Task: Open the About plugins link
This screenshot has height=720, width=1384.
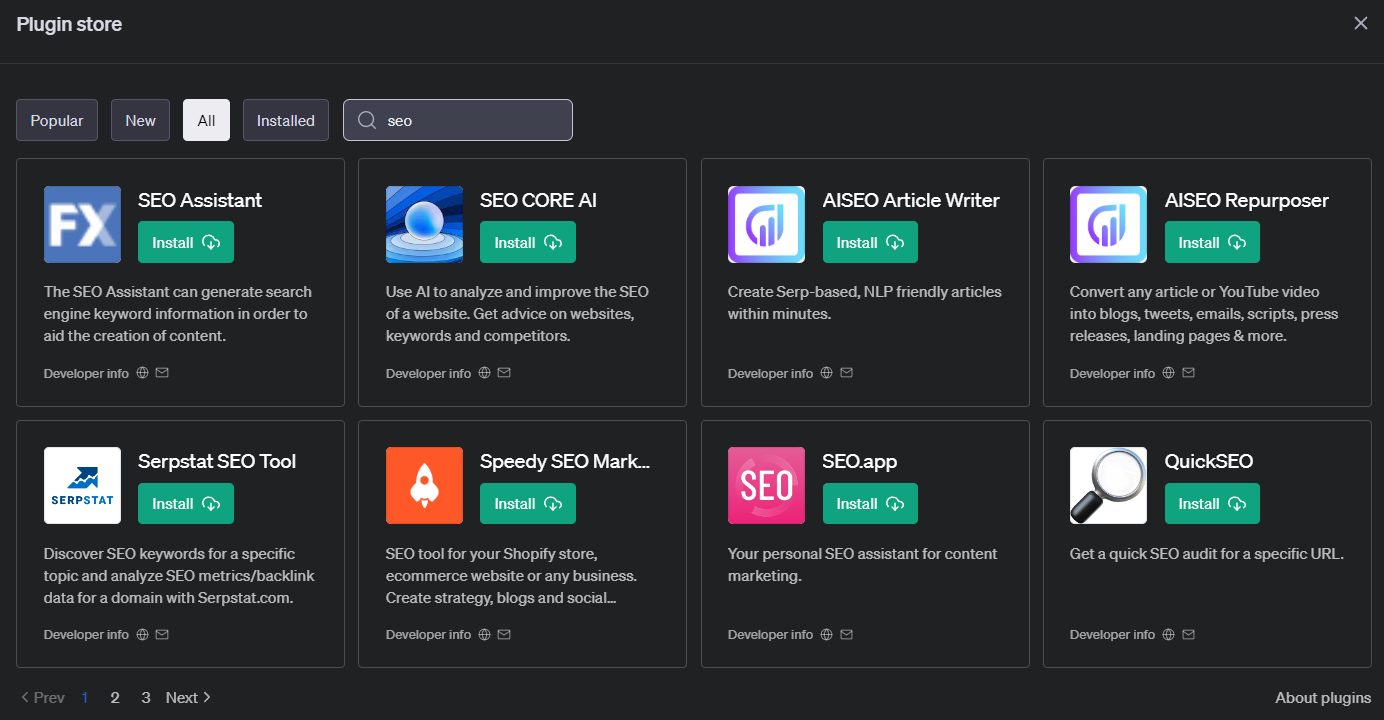Action: tap(1323, 697)
